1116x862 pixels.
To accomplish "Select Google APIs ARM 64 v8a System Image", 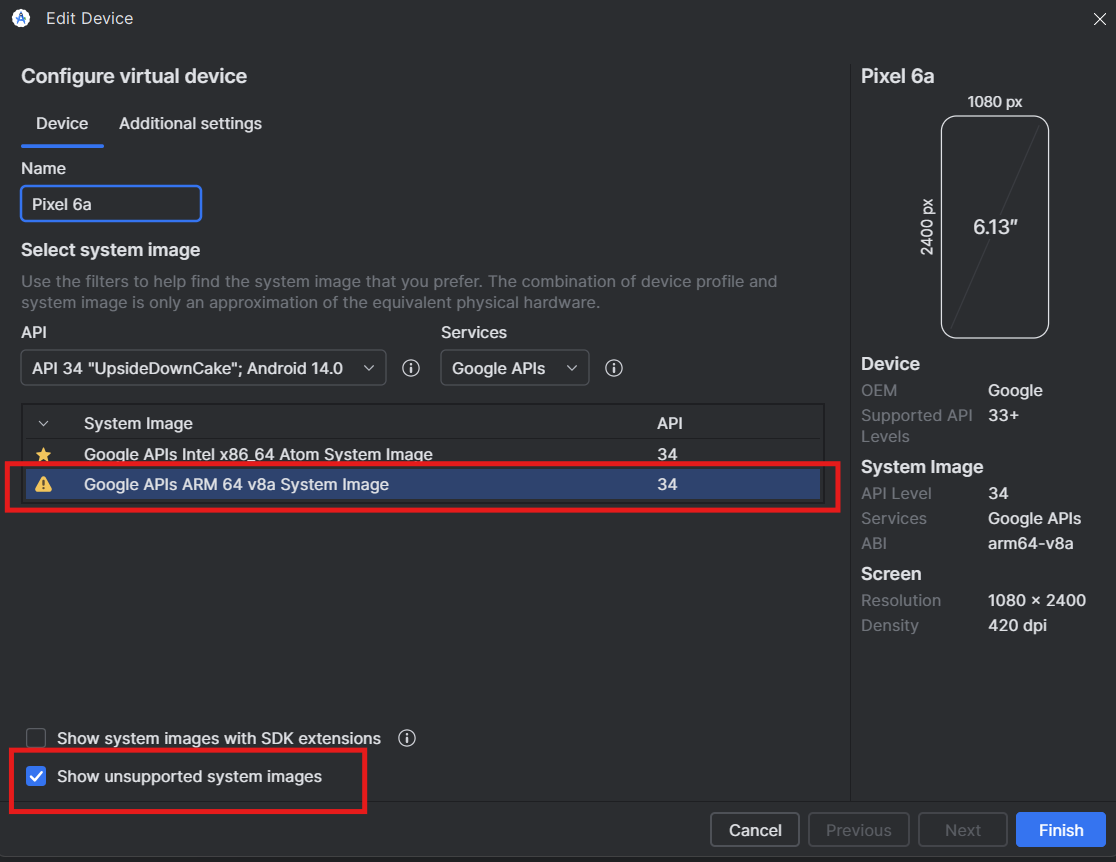I will pyautogui.click(x=236, y=484).
